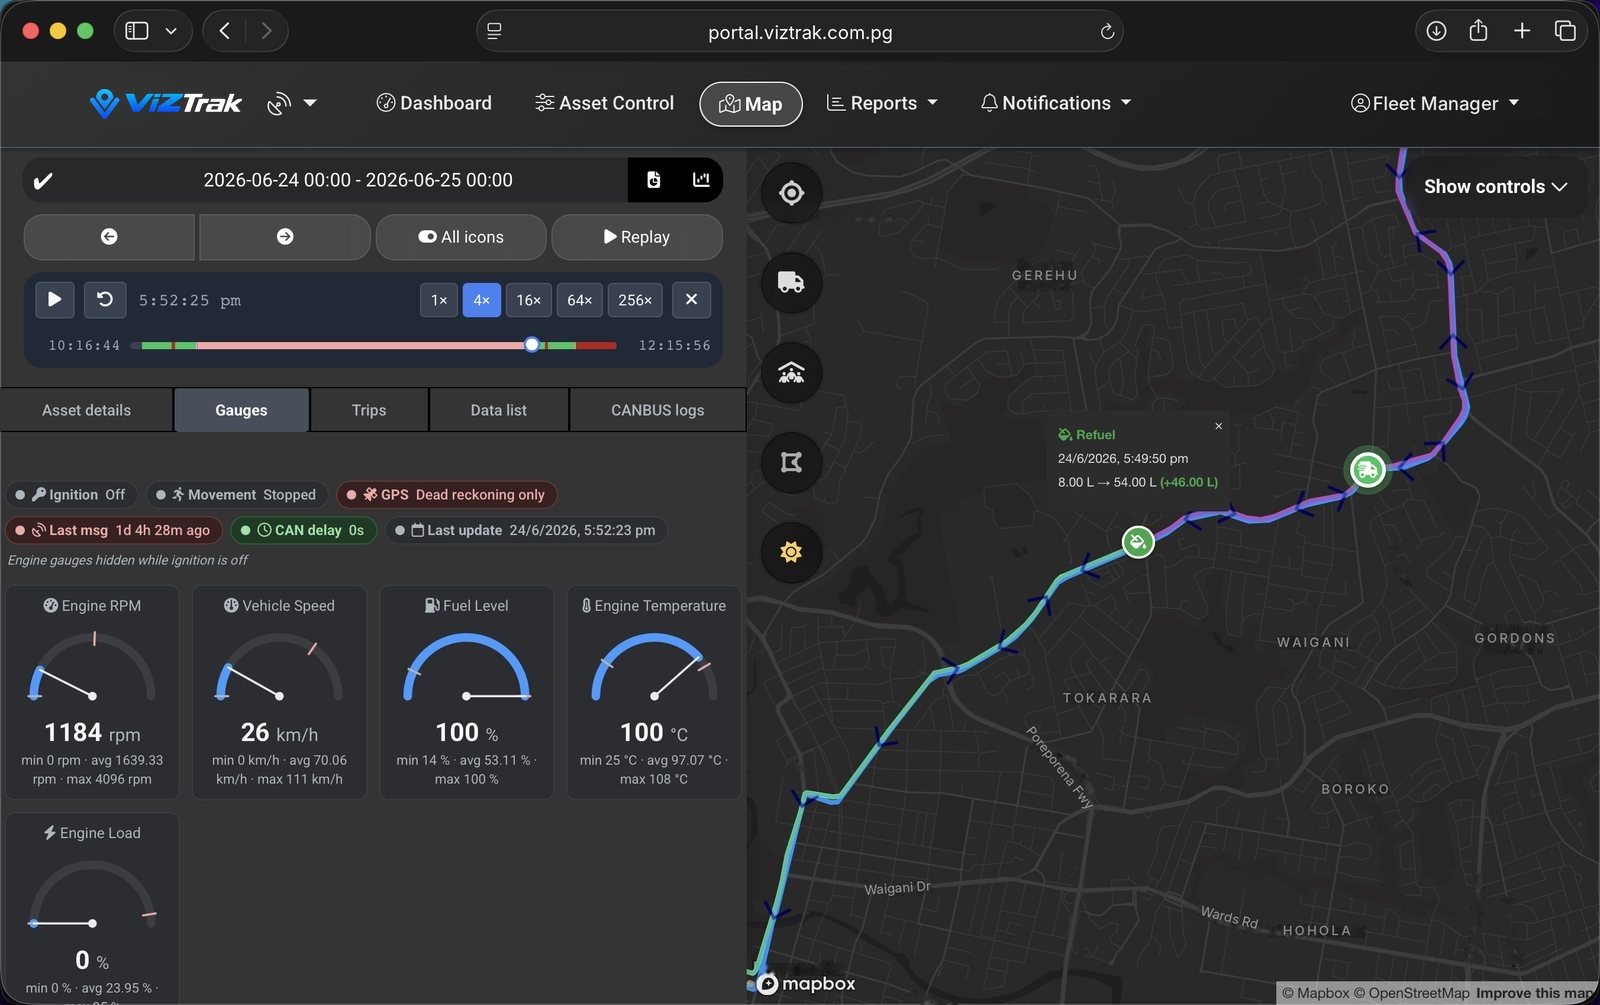The image size is (1600, 1005).
Task: Click the Improve this map link
Action: point(1534,993)
